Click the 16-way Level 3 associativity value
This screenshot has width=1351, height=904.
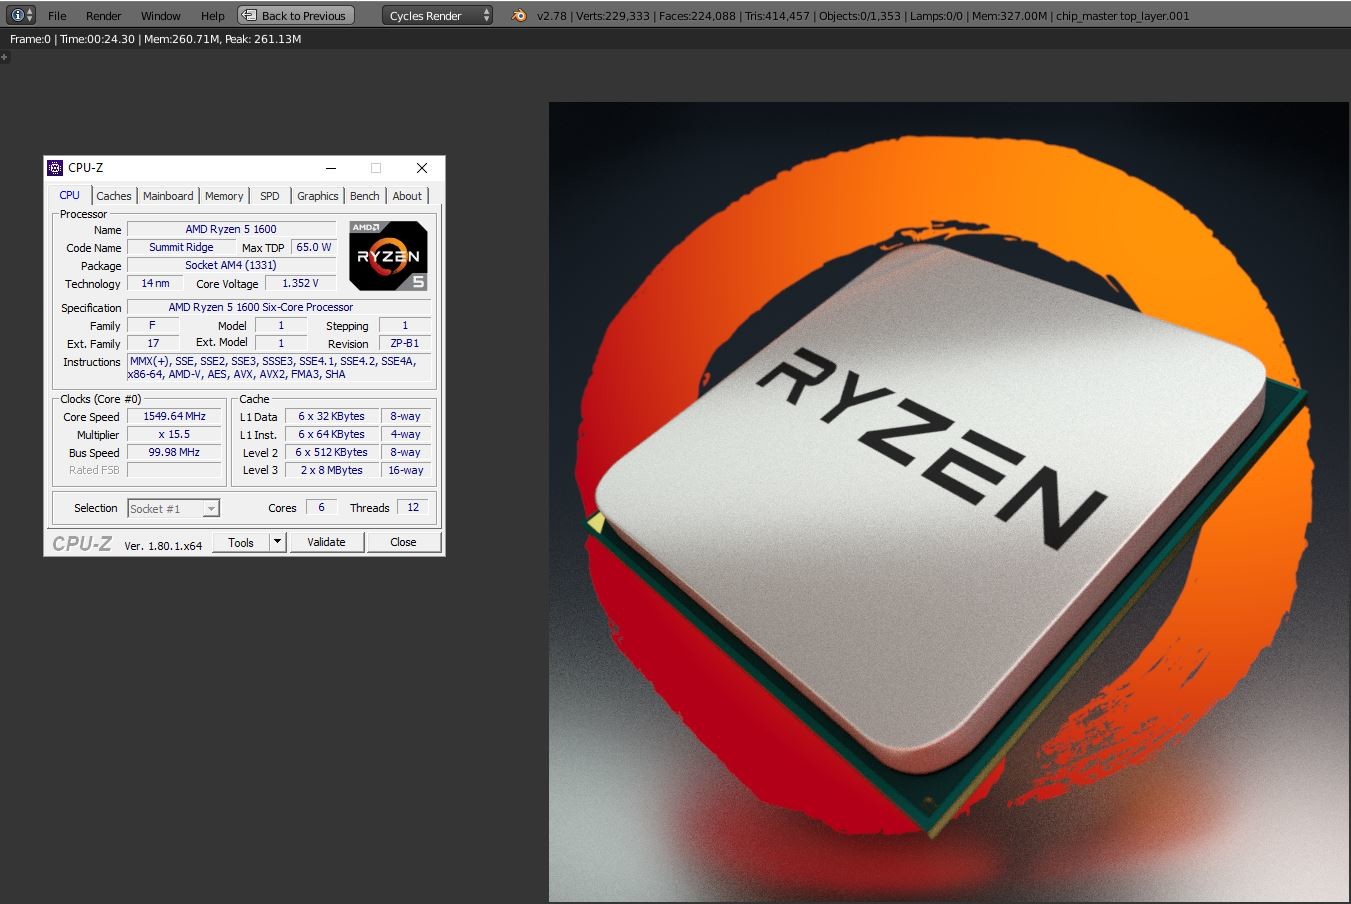point(406,470)
